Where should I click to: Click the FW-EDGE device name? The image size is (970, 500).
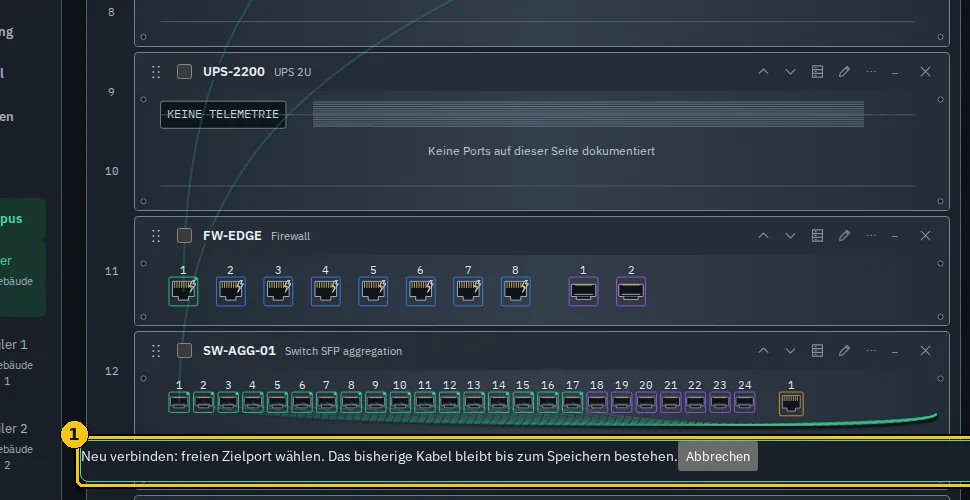tap(233, 236)
